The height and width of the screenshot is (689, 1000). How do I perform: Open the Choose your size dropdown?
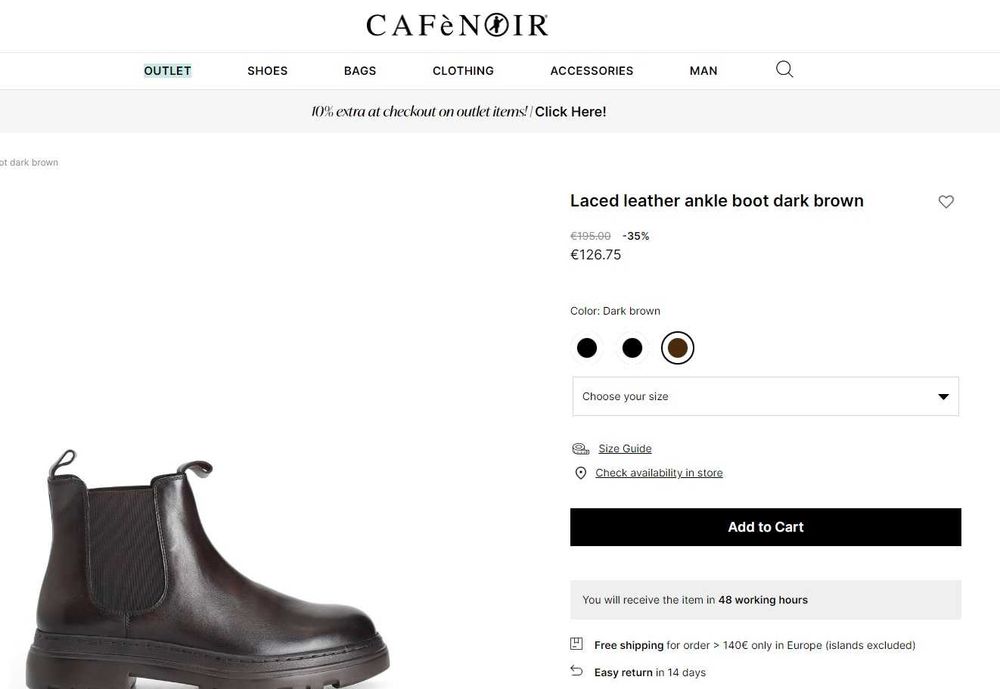tap(765, 396)
